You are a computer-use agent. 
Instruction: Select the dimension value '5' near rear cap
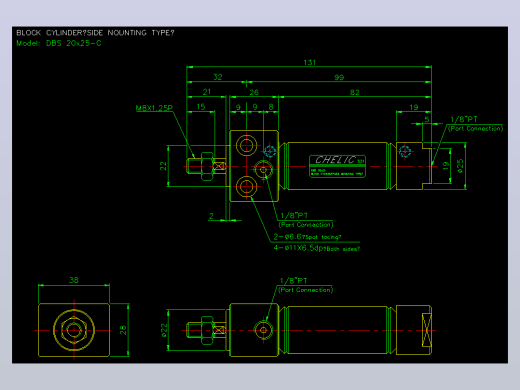[x=427, y=119]
